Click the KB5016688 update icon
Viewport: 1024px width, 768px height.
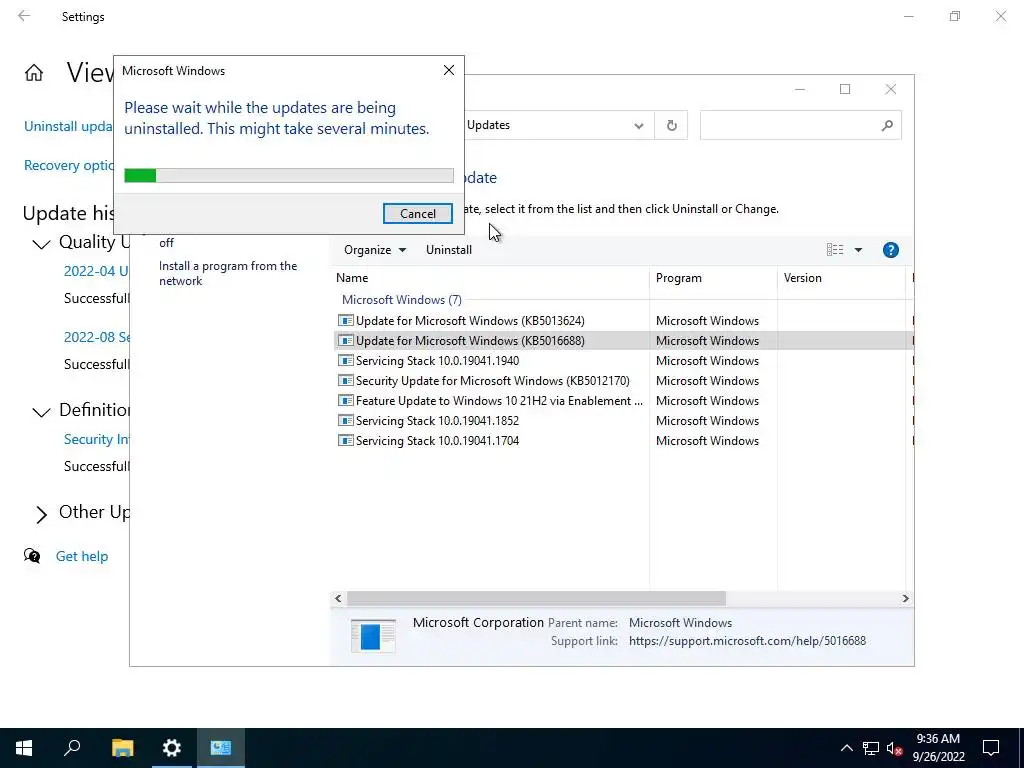(x=345, y=340)
